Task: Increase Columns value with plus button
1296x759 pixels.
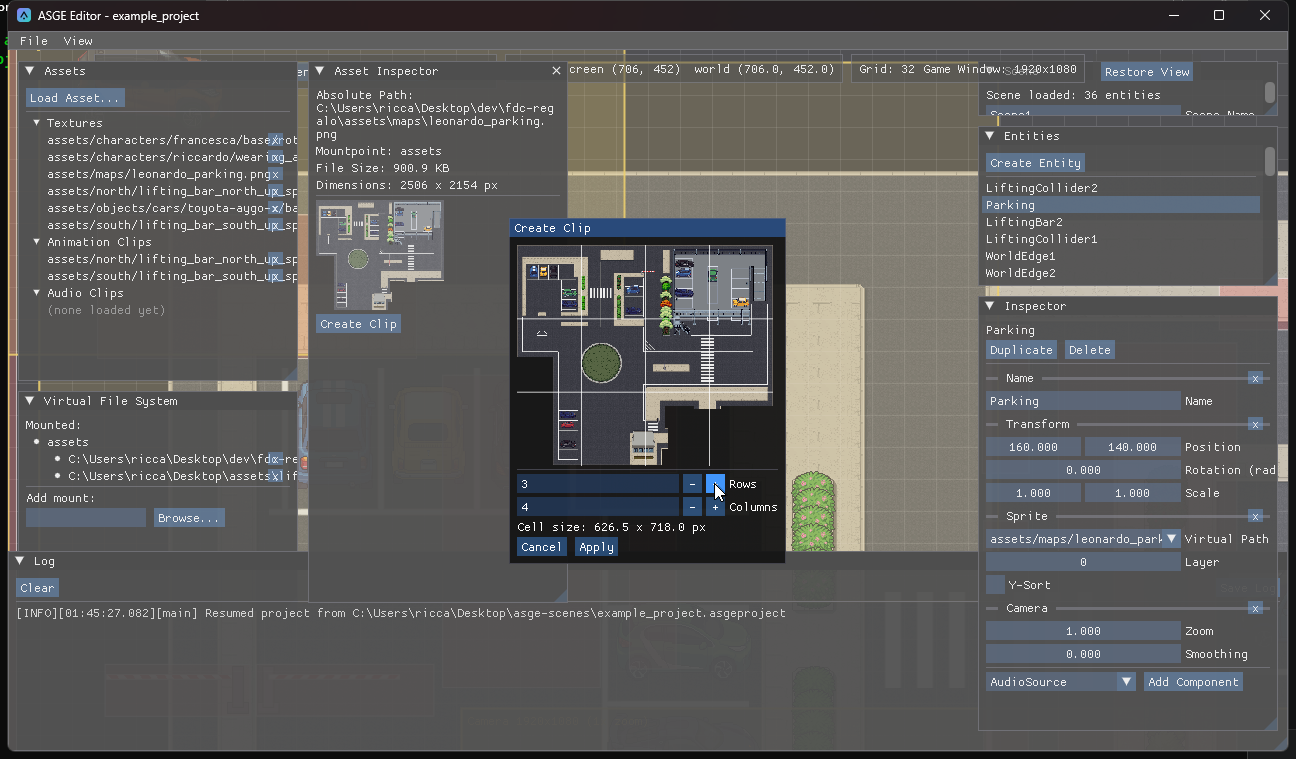Action: click(715, 507)
